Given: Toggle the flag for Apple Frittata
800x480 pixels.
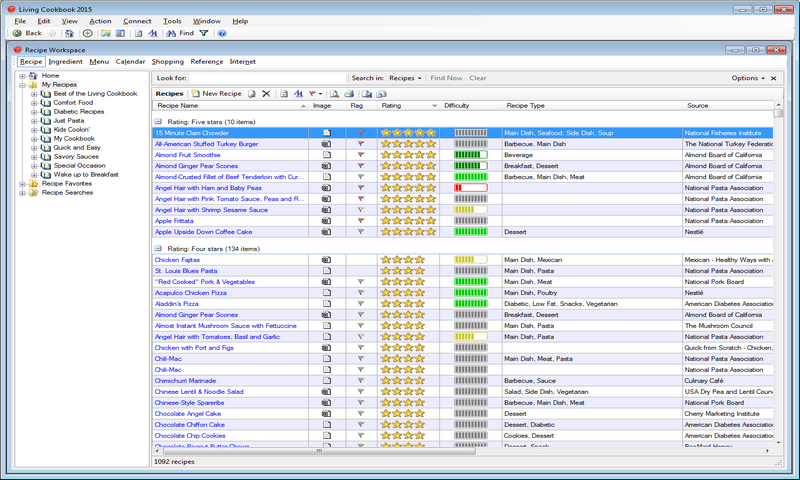Looking at the screenshot, I should click(361, 221).
